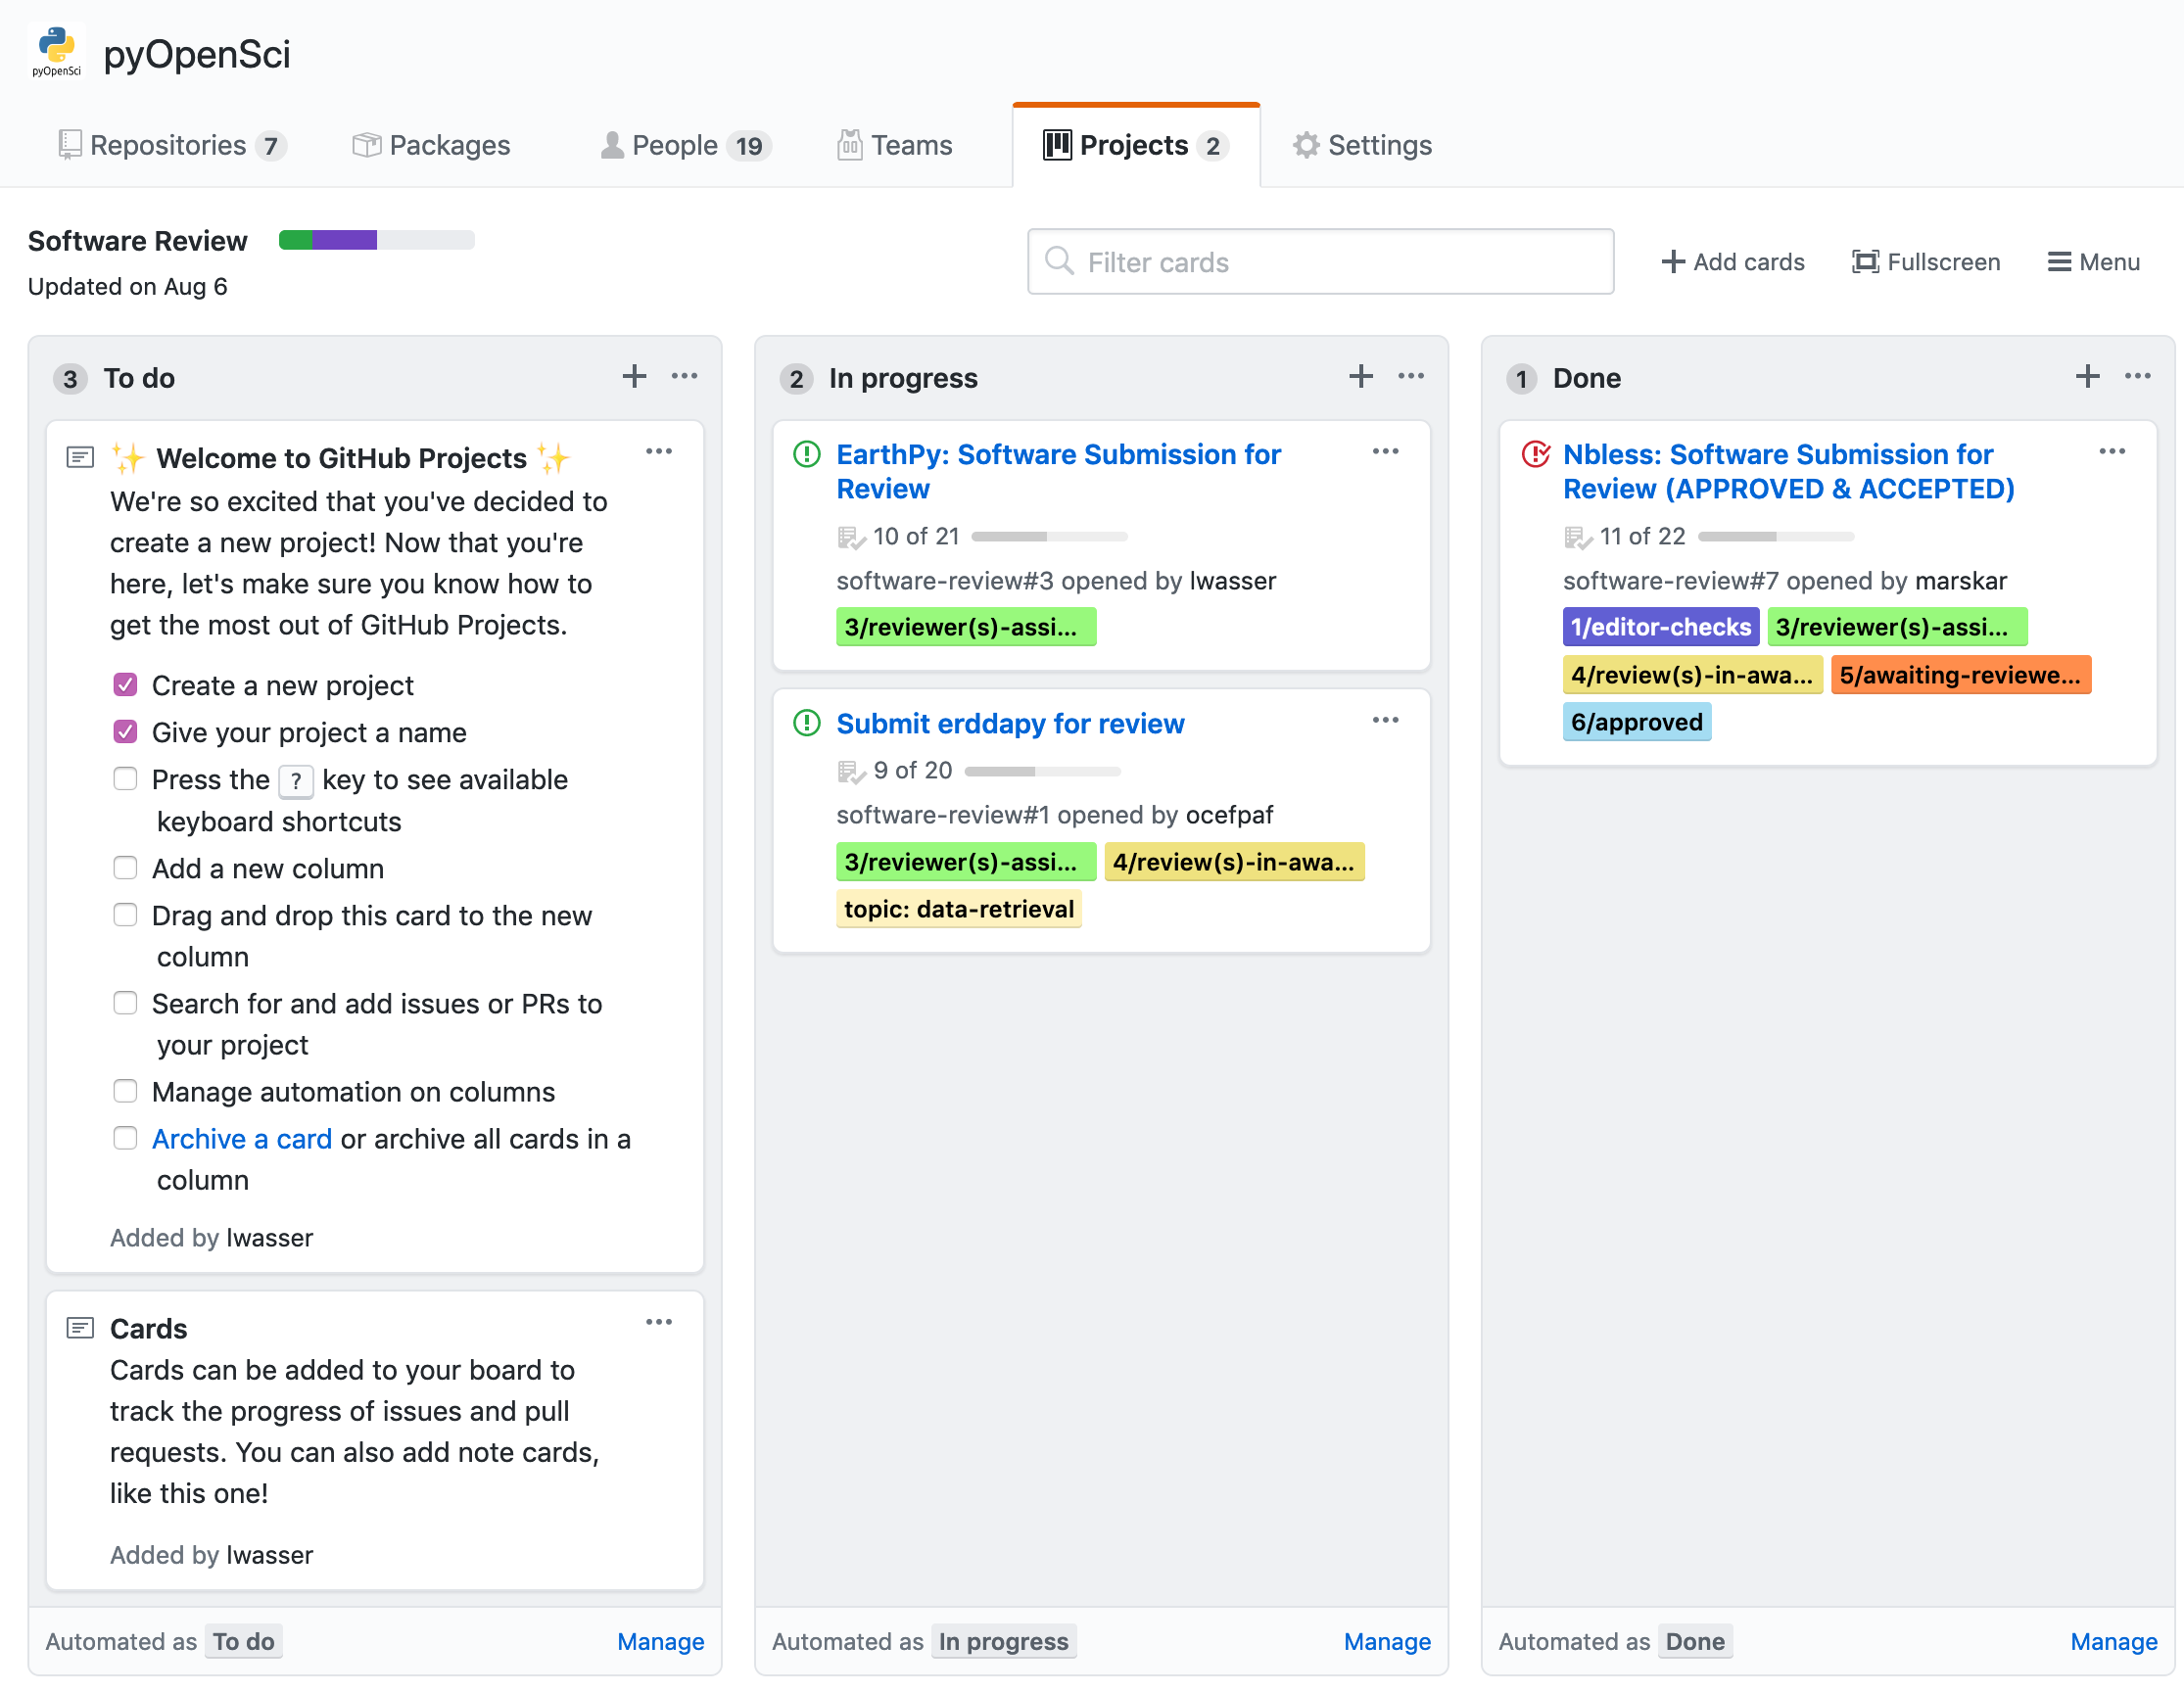Check Add a new column task
The width and height of the screenshot is (2184, 1692).
click(x=125, y=868)
